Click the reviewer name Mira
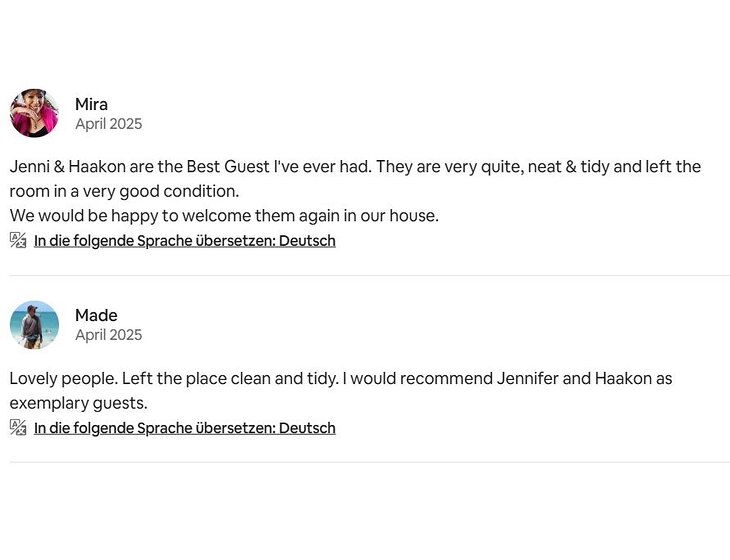The height and width of the screenshot is (560, 730). (x=91, y=104)
